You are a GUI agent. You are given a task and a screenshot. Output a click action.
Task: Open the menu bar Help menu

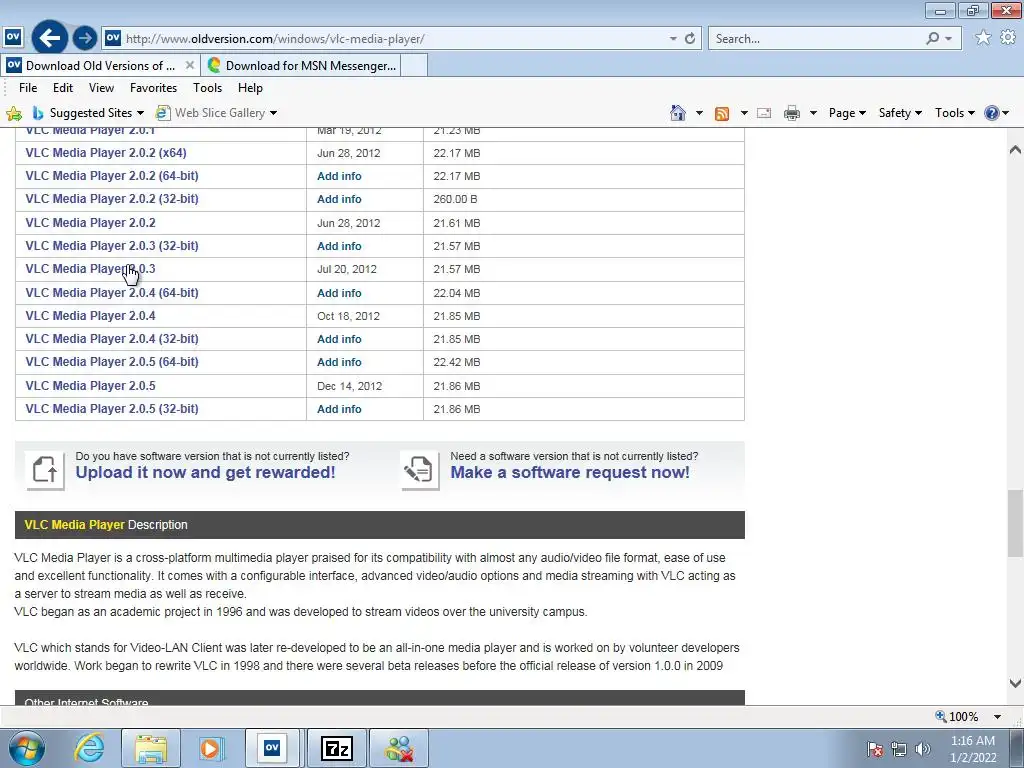click(250, 88)
